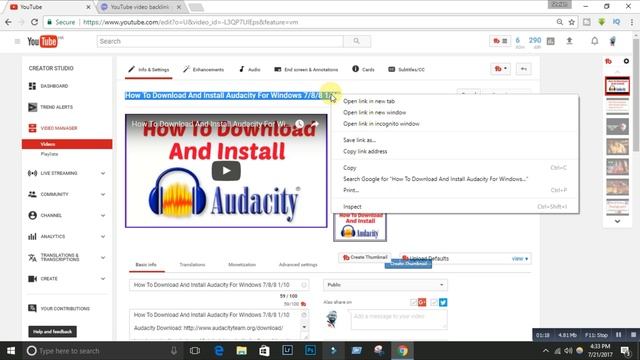The image size is (640, 360).
Task: Open the Advanced settings tab
Action: [298, 264]
